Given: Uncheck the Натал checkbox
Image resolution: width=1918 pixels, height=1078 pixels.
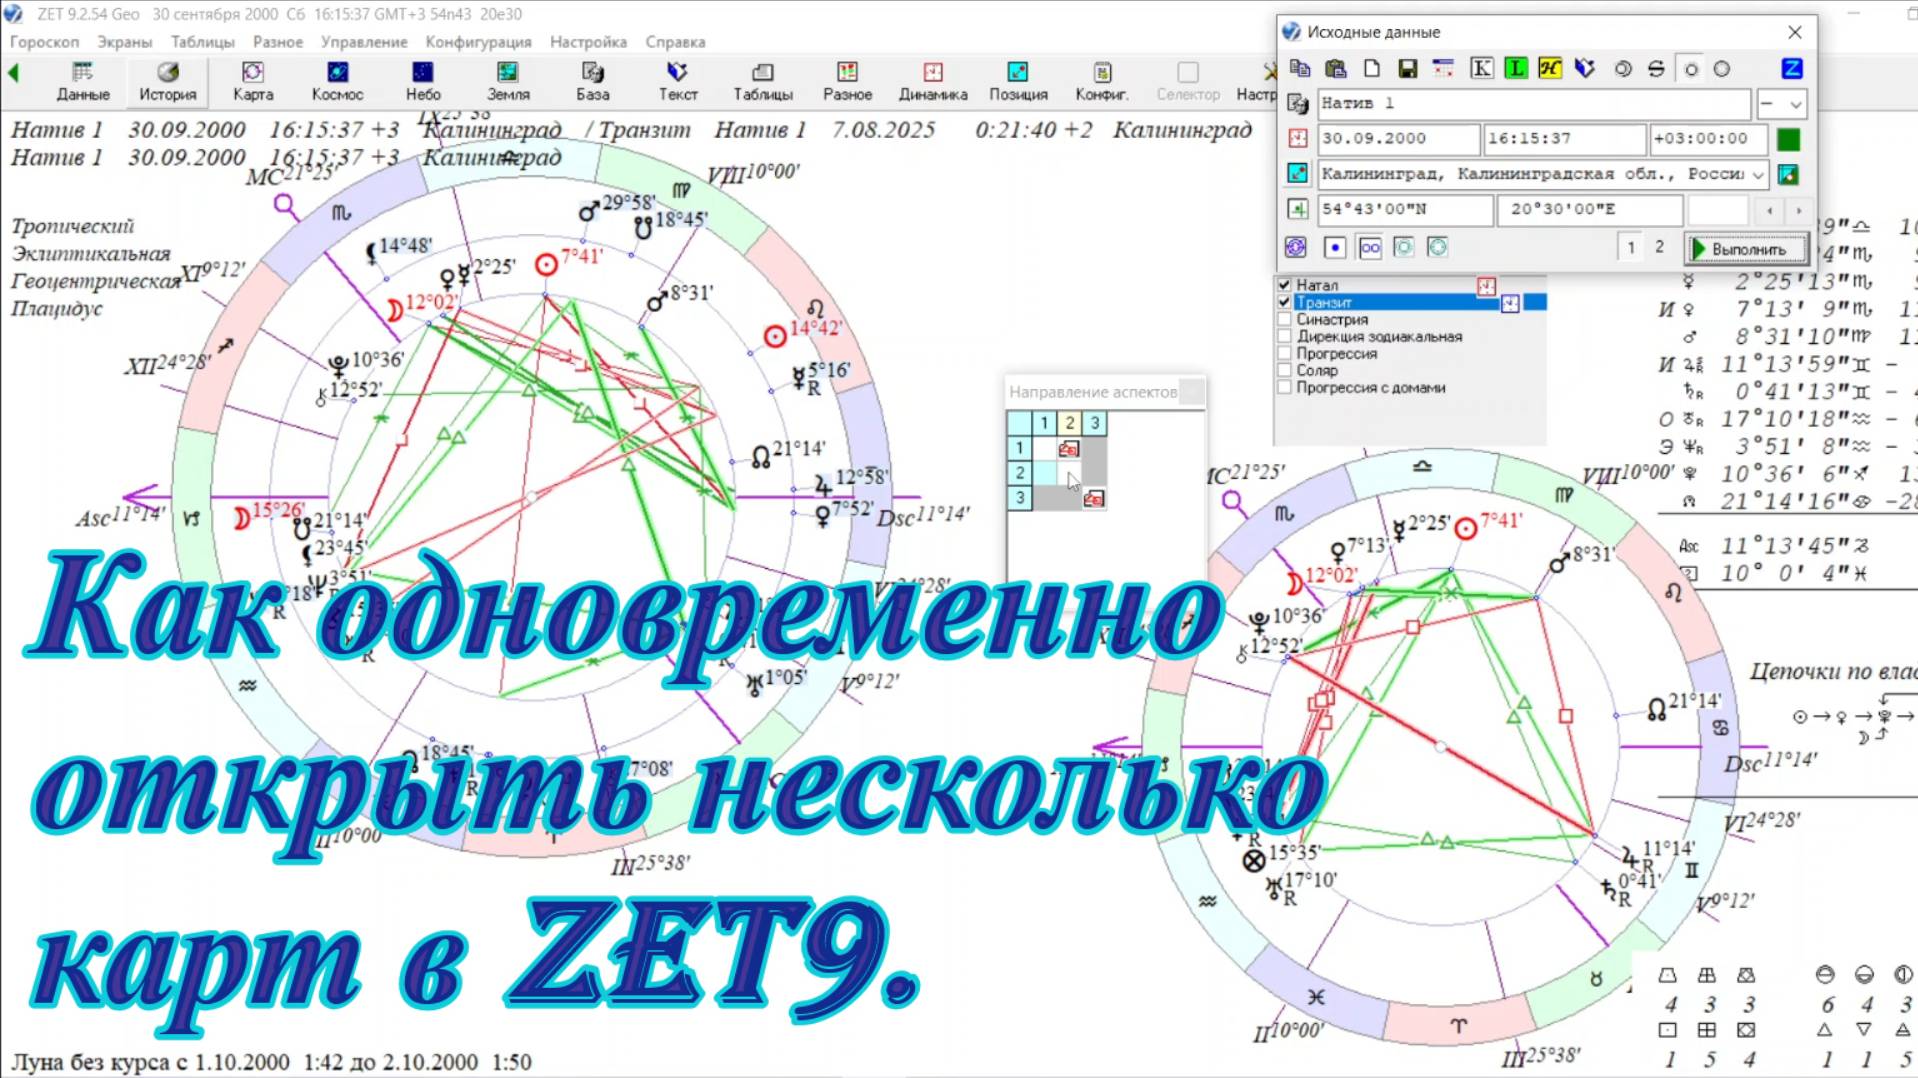Looking at the screenshot, I should point(1284,284).
